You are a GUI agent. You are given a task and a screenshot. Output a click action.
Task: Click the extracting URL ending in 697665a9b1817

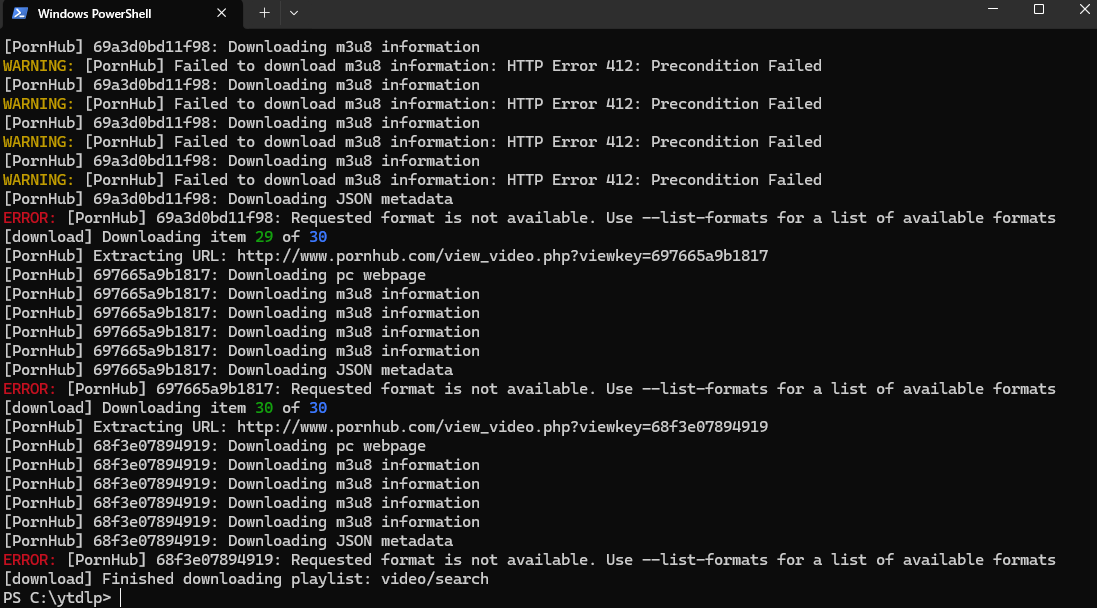click(502, 256)
